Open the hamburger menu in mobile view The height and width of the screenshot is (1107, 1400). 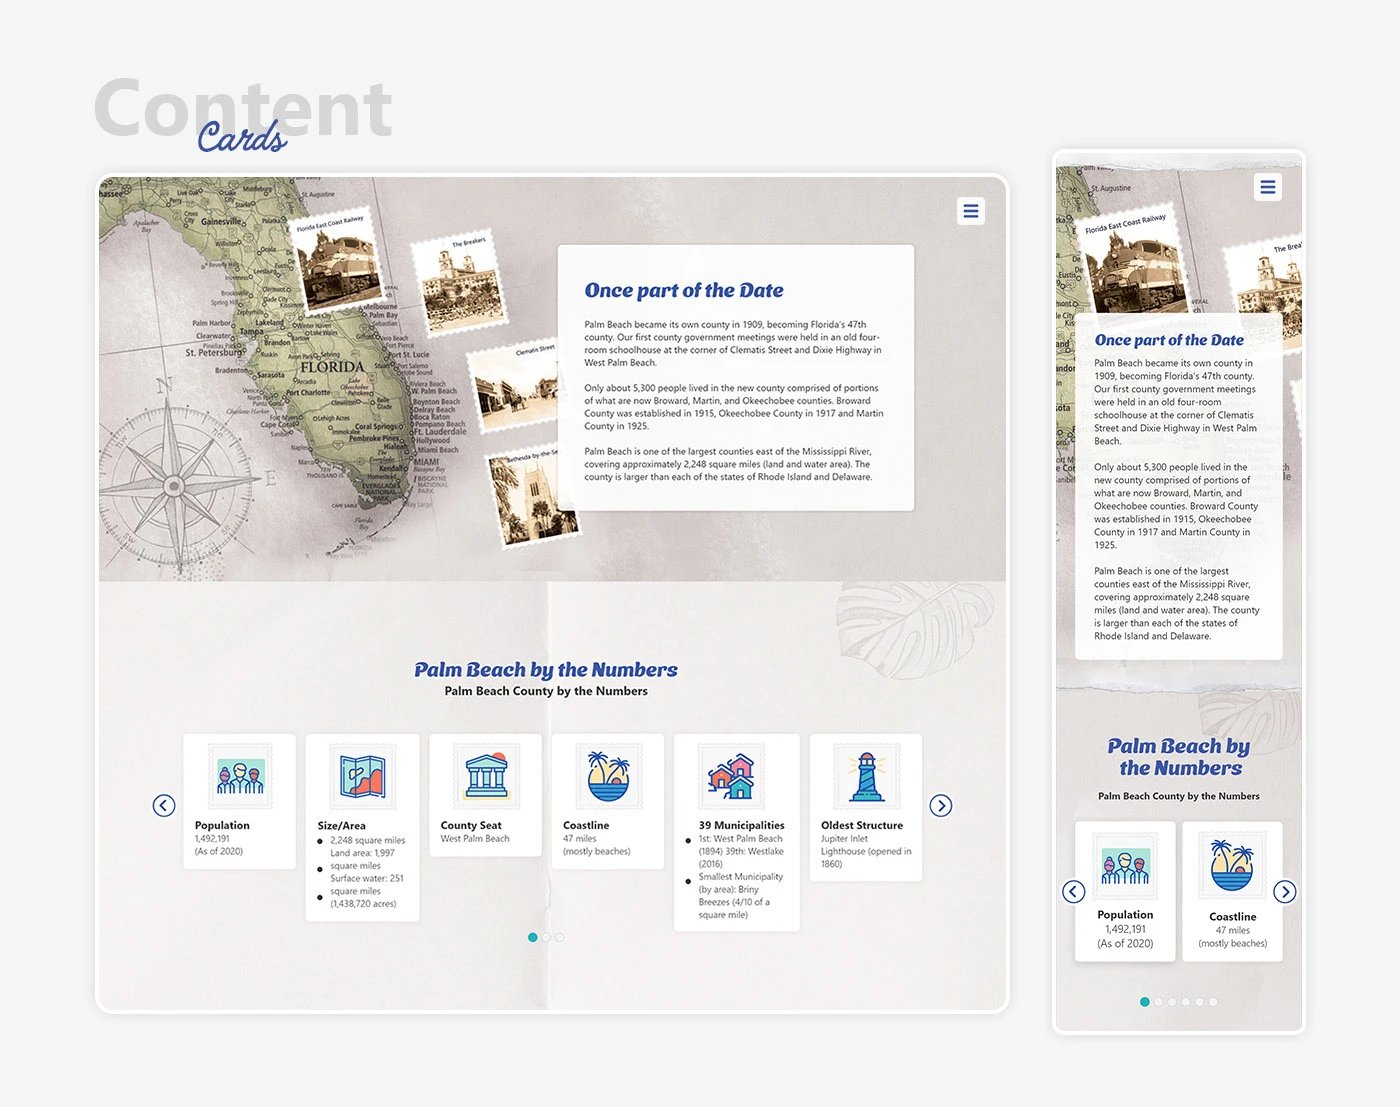(1268, 187)
